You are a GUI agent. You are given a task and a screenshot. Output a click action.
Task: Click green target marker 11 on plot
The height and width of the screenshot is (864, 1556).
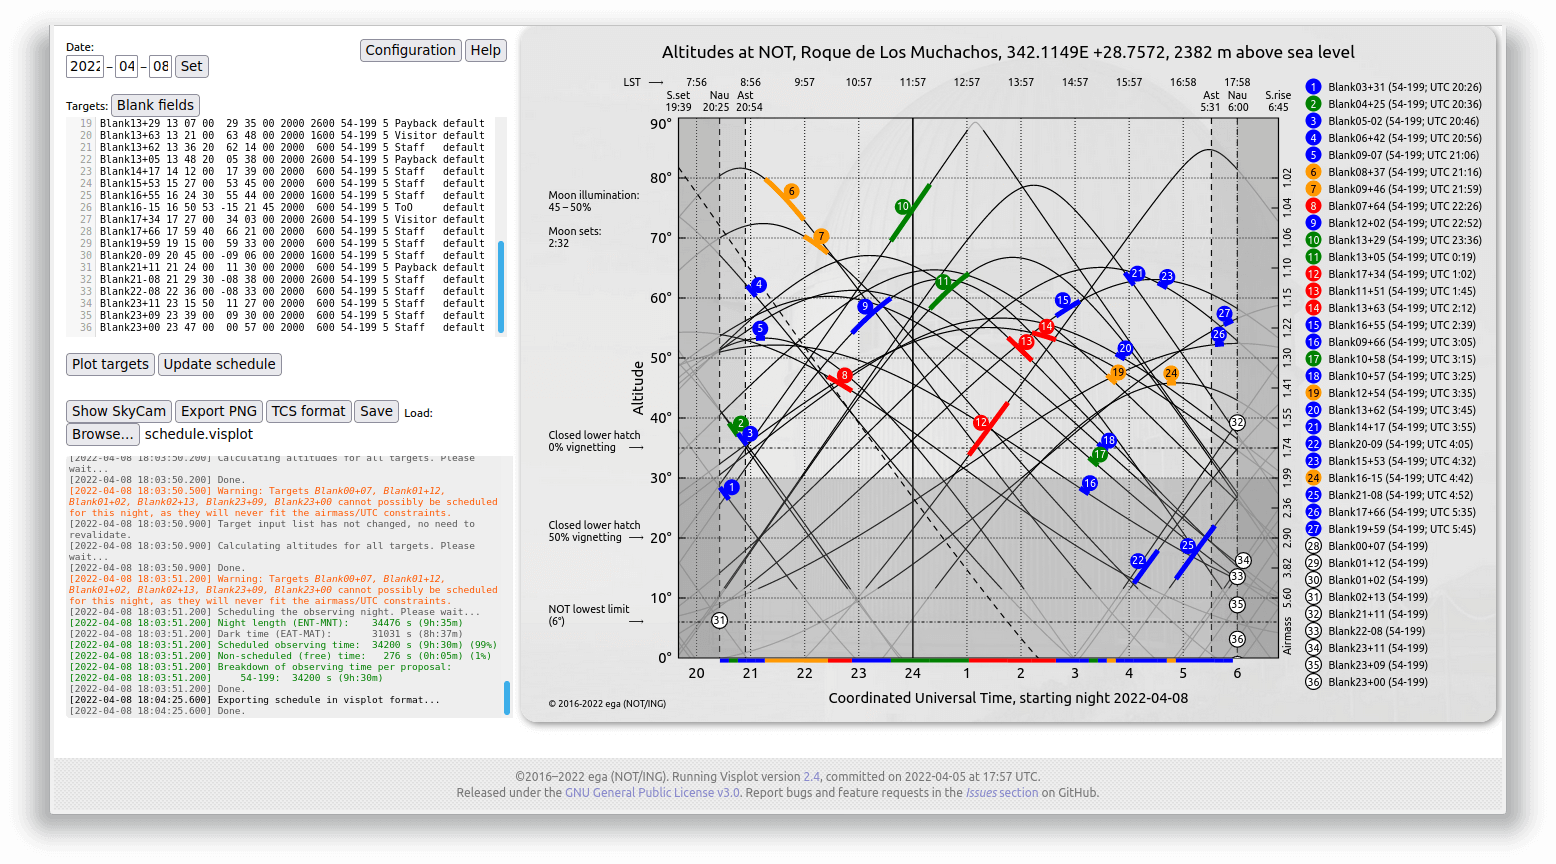click(943, 282)
